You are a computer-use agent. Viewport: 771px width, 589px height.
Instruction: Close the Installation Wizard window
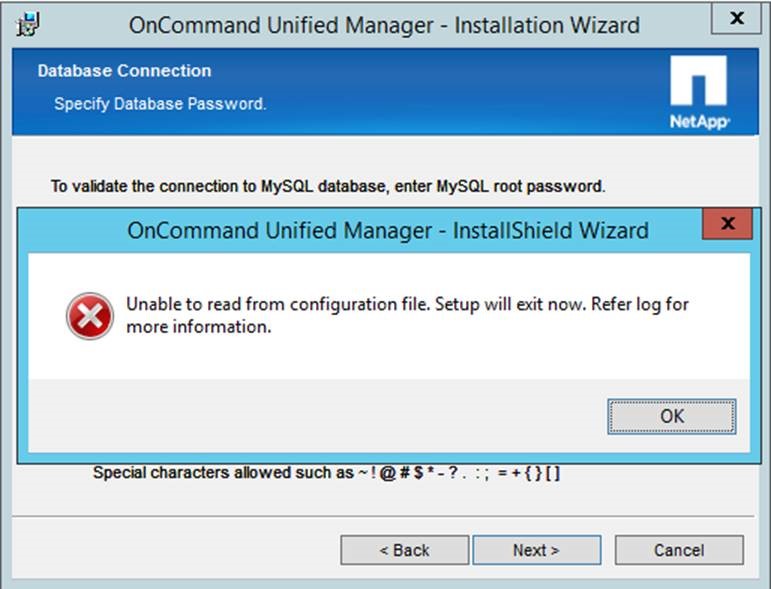click(737, 18)
